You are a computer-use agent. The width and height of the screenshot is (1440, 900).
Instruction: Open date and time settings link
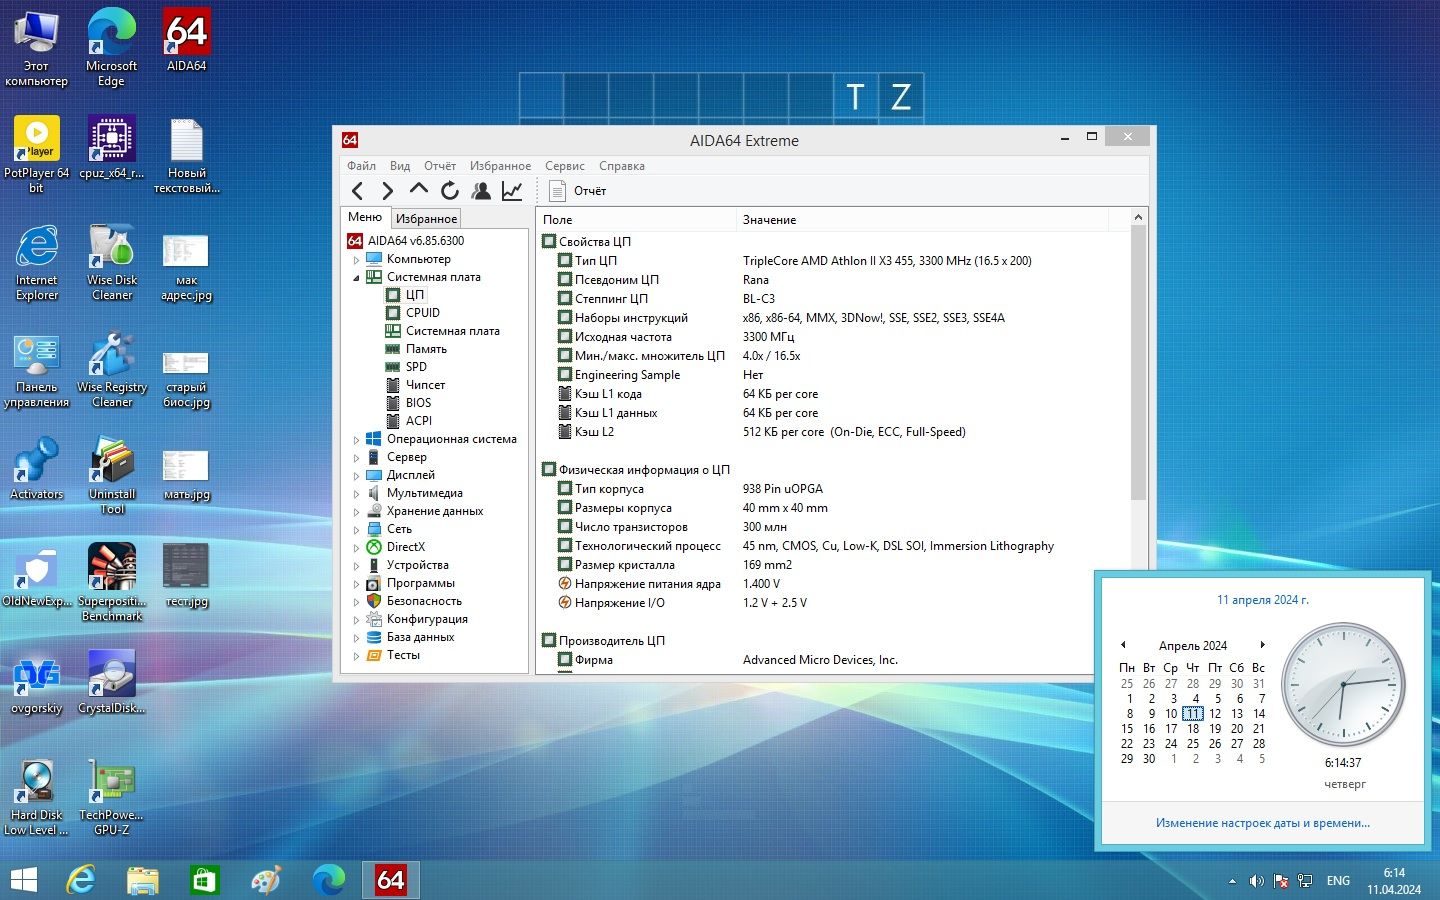[1263, 823]
